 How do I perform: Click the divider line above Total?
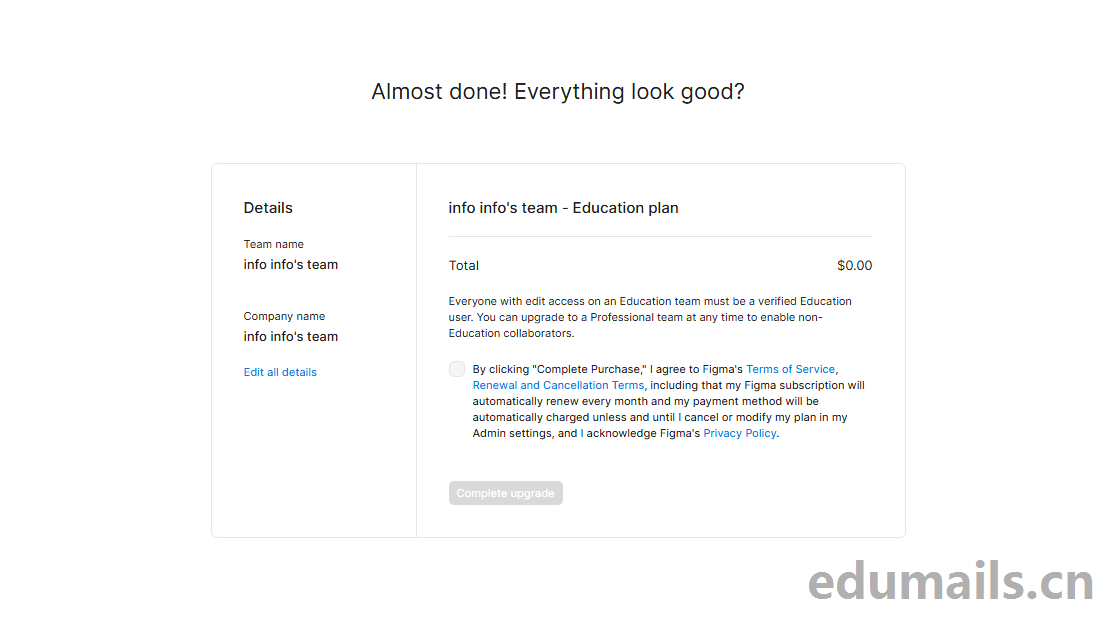click(660, 237)
